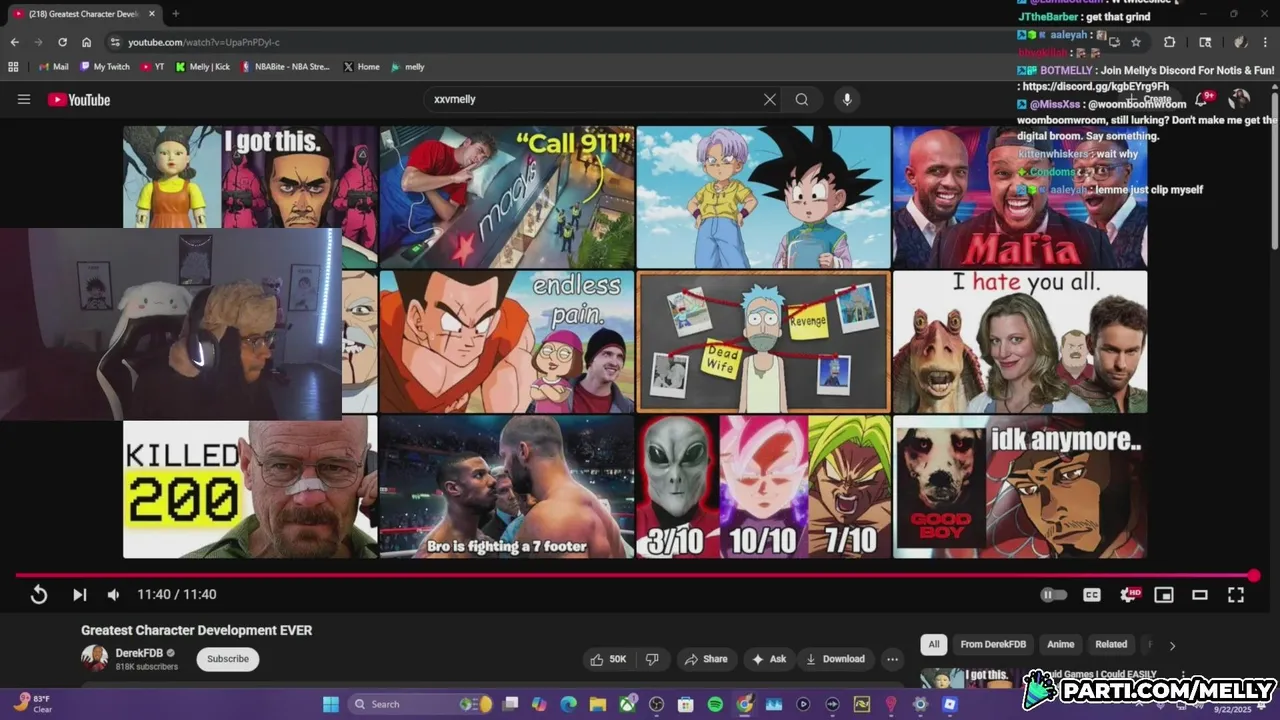
Task: Reload the current page
Action: pyautogui.click(x=62, y=42)
